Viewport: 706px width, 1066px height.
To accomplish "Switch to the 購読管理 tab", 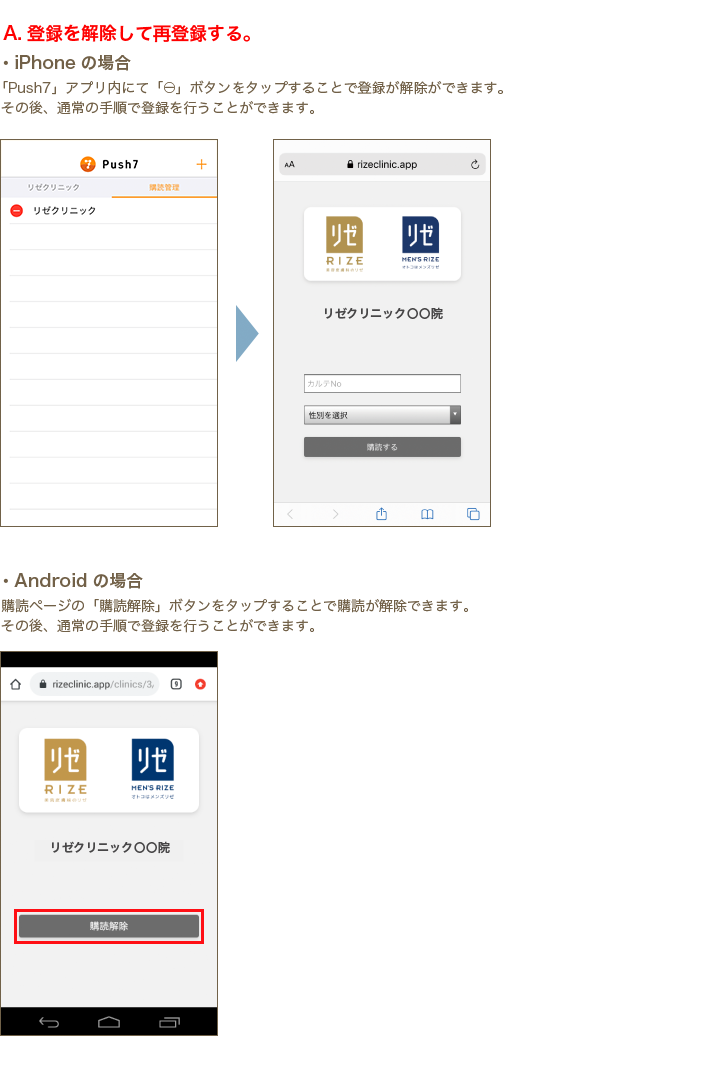I will (164, 188).
